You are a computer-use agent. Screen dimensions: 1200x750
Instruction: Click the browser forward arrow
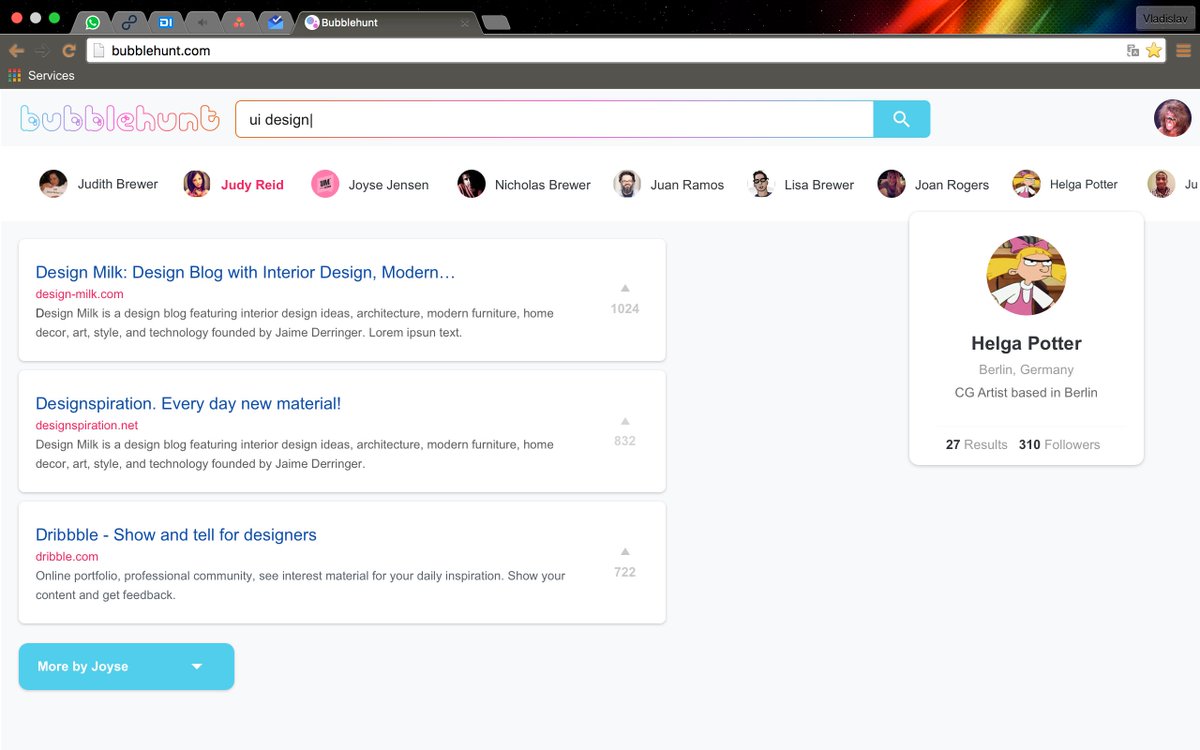pos(42,50)
